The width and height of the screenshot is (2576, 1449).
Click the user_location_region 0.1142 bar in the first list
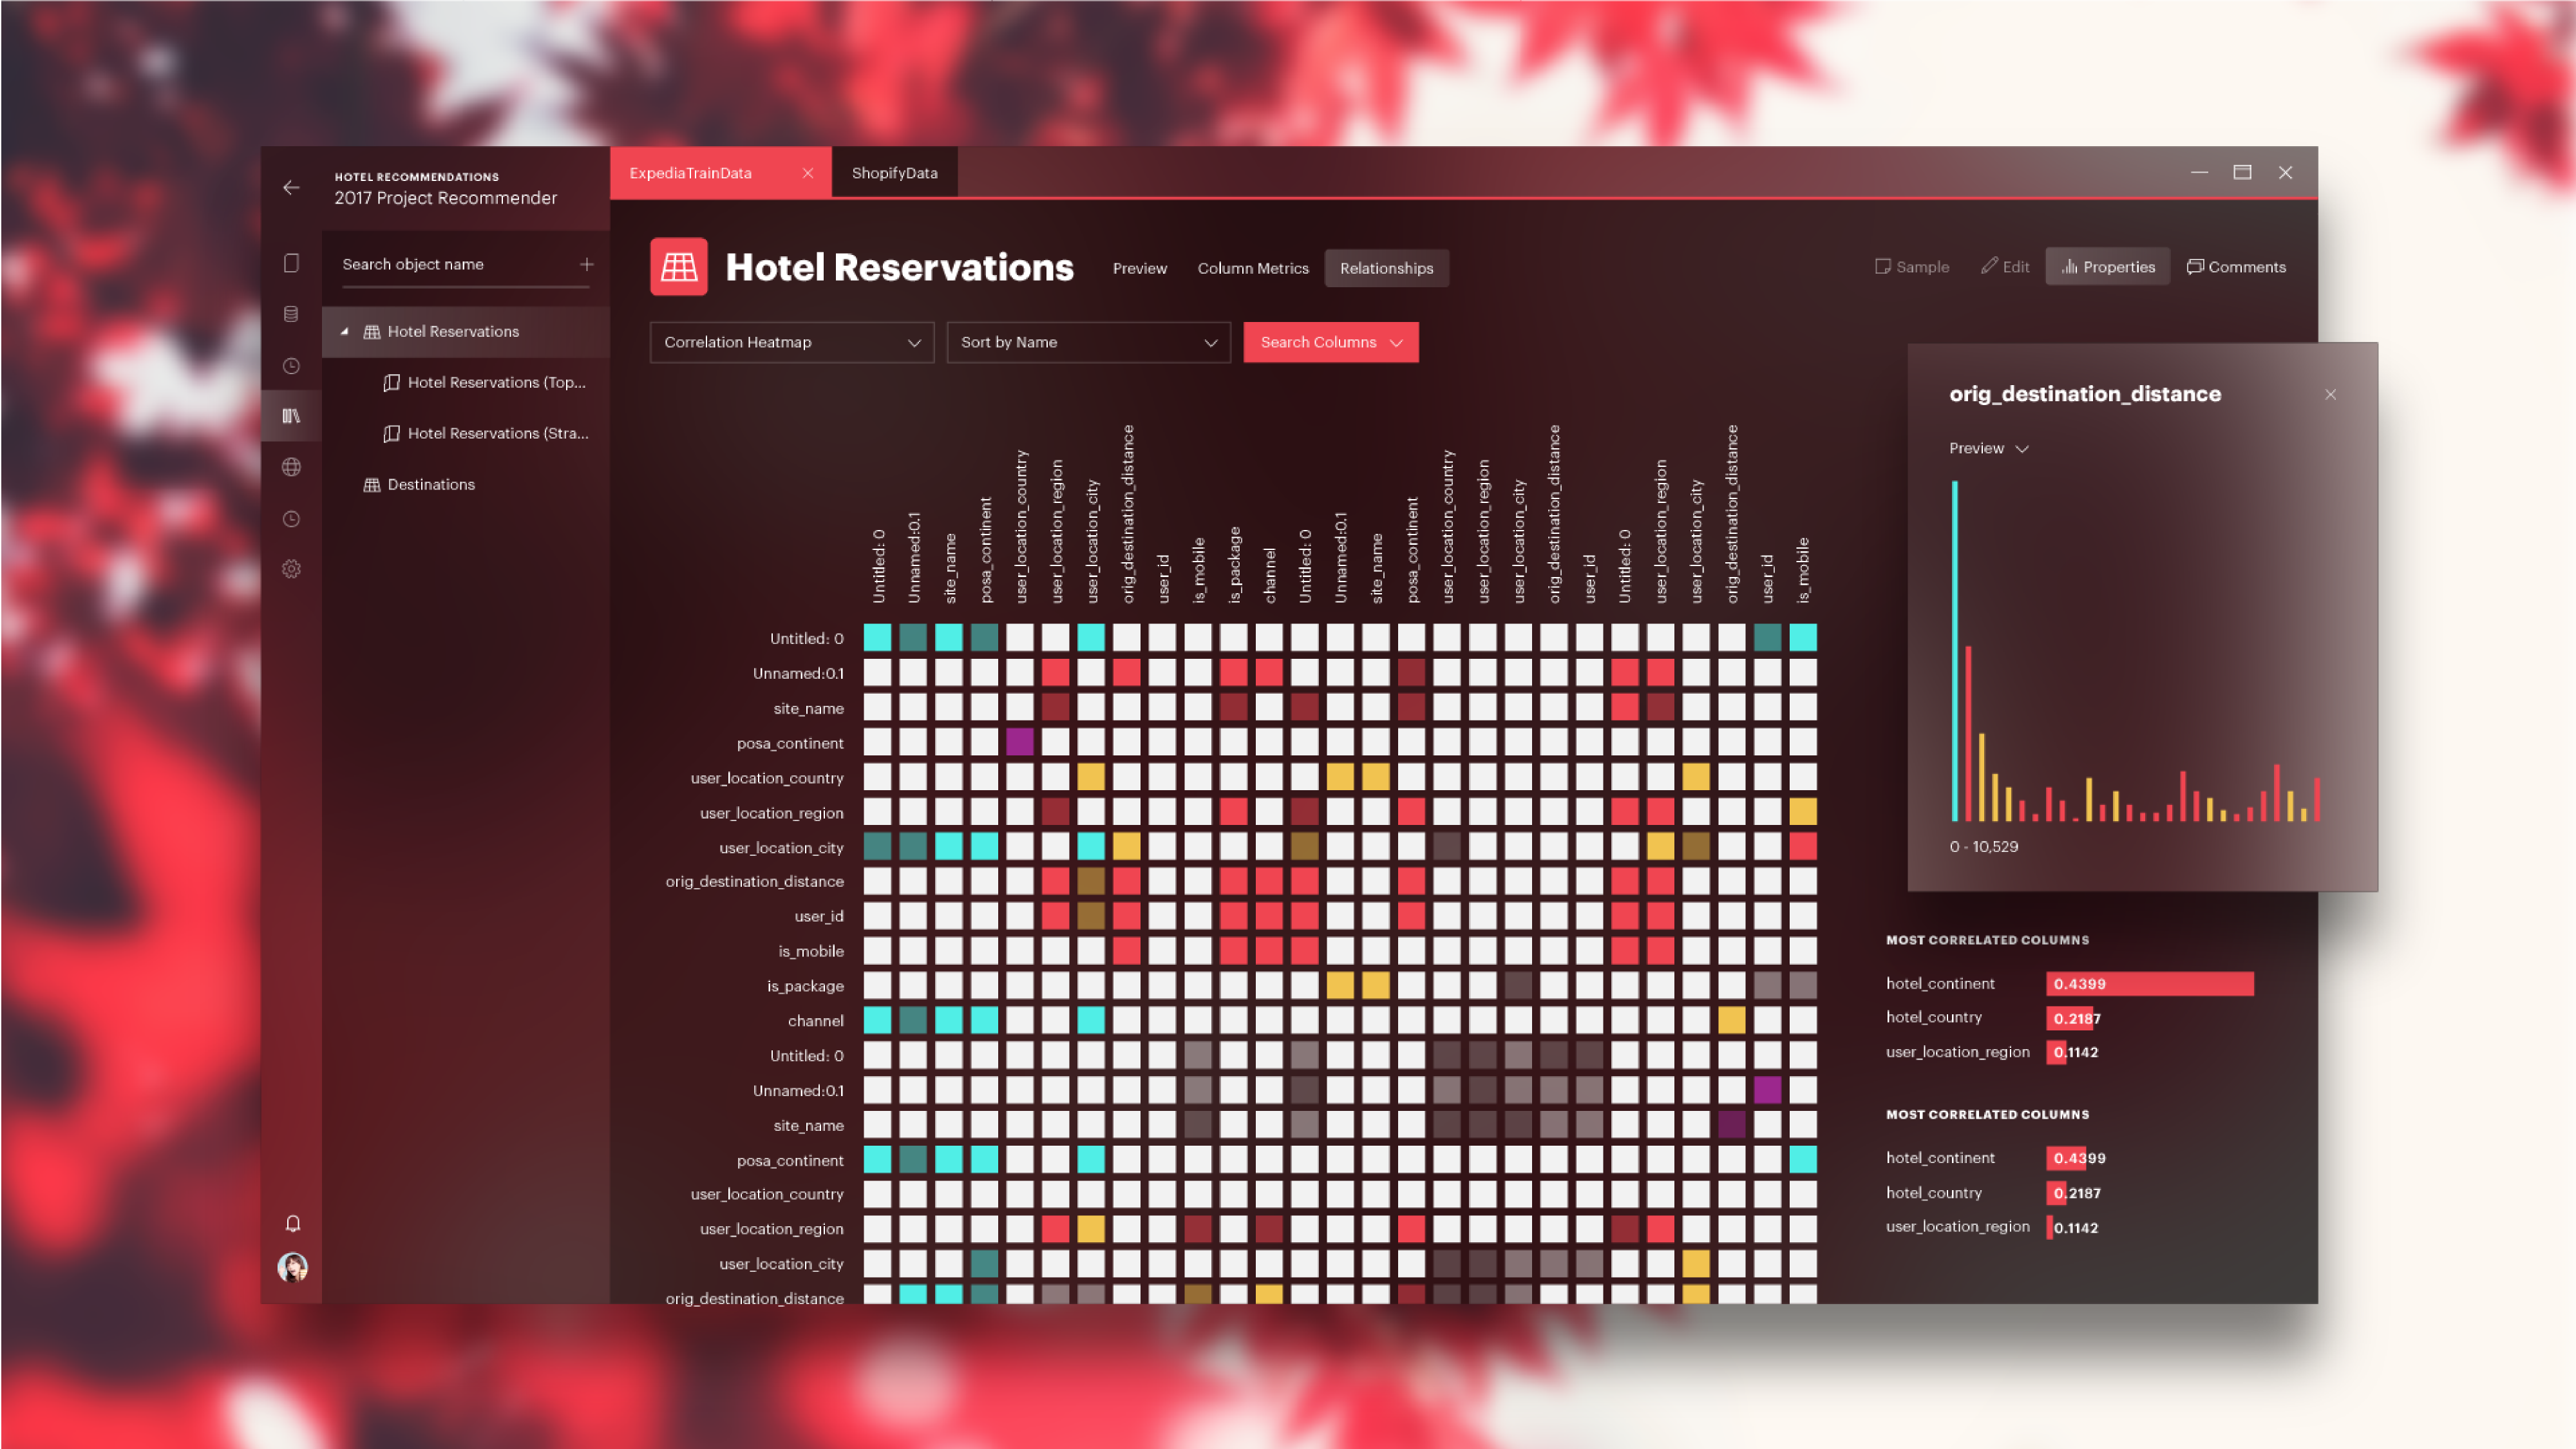(2057, 1052)
